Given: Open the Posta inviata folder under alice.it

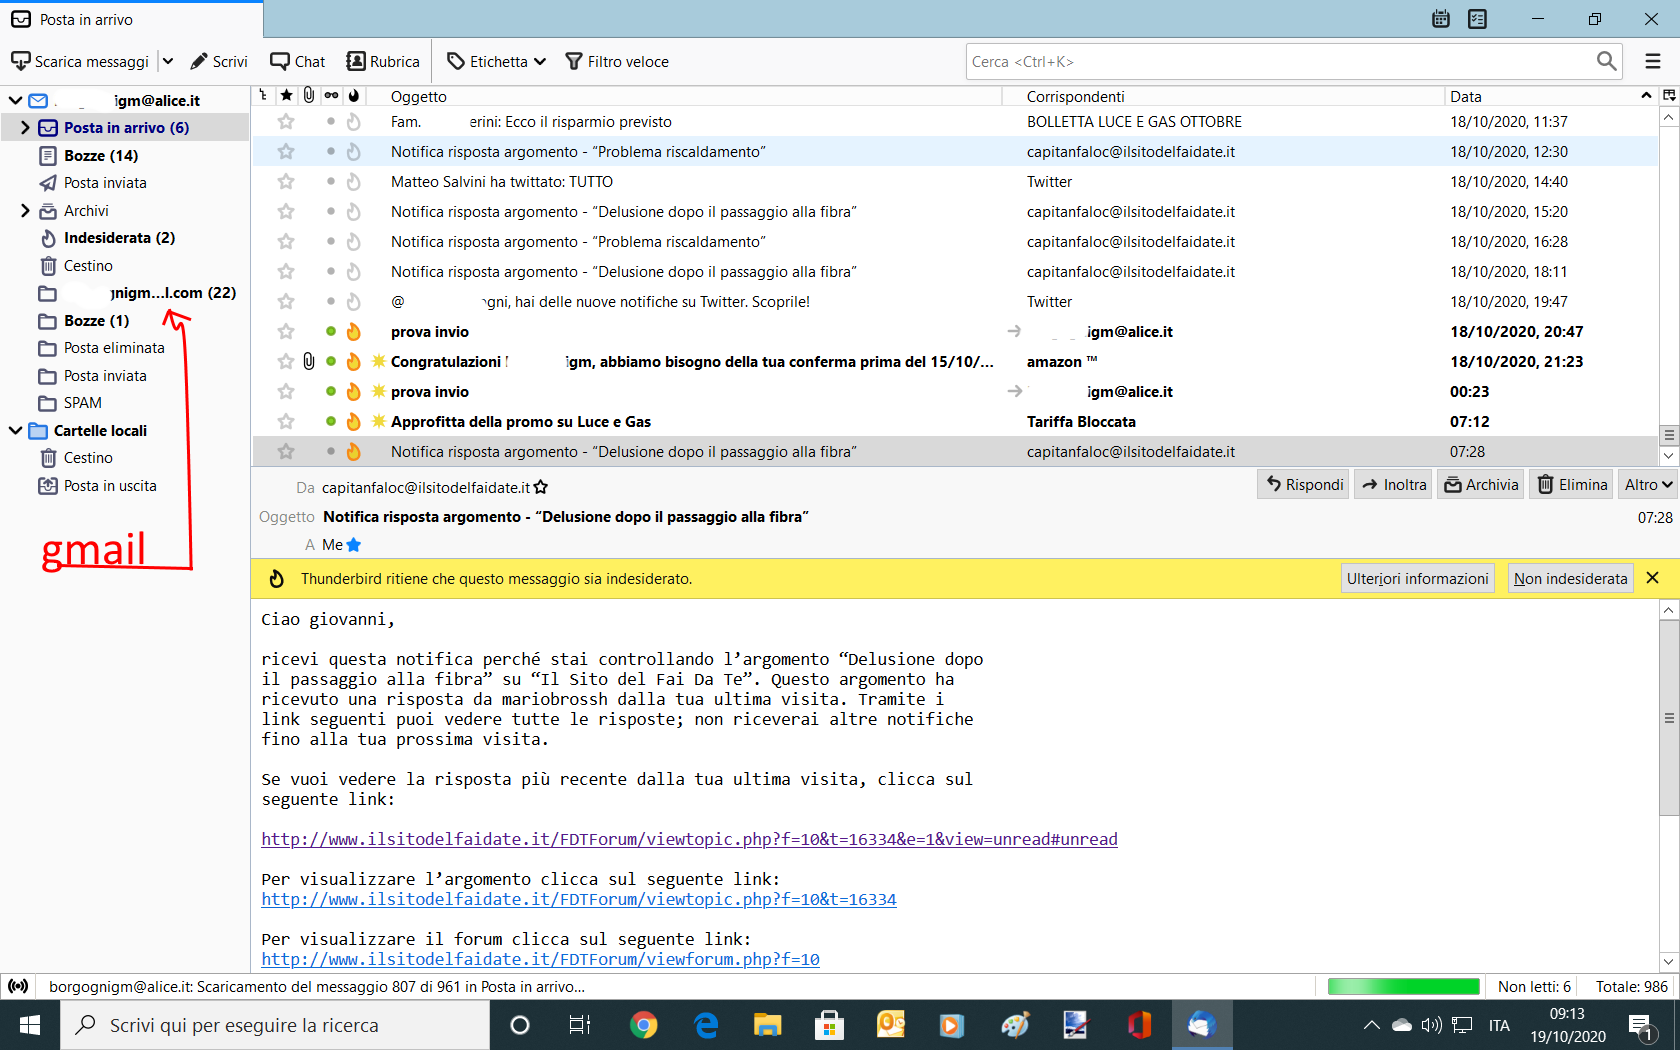Looking at the screenshot, I should (x=105, y=182).
